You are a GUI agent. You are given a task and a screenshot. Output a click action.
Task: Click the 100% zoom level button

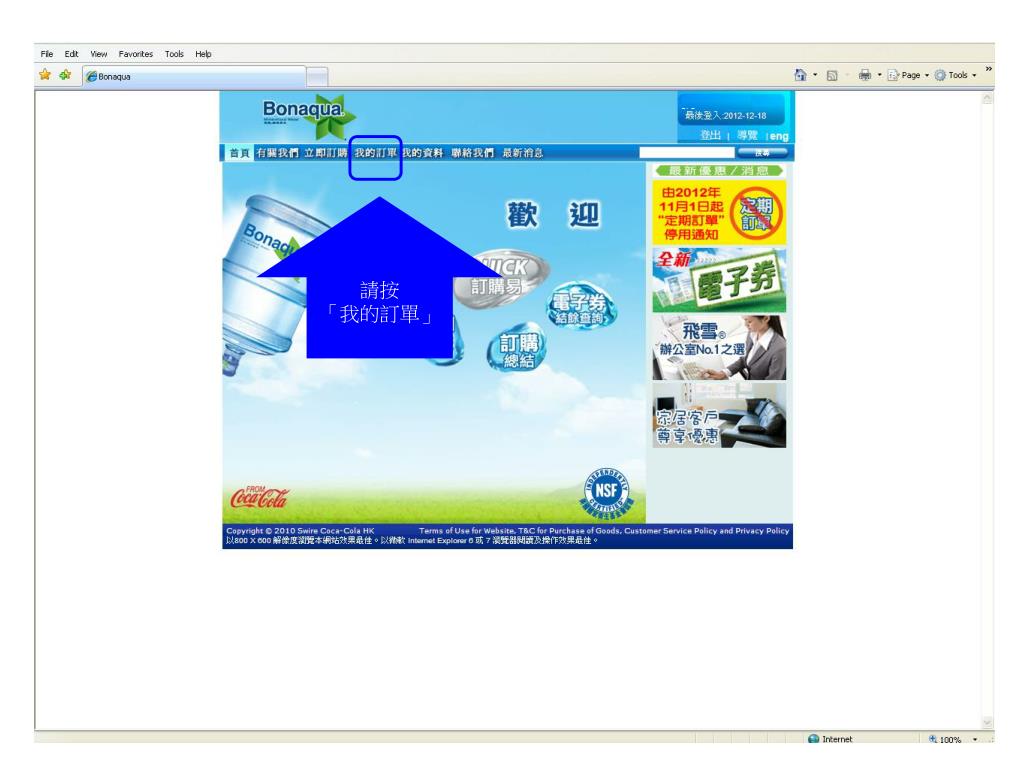click(x=945, y=739)
